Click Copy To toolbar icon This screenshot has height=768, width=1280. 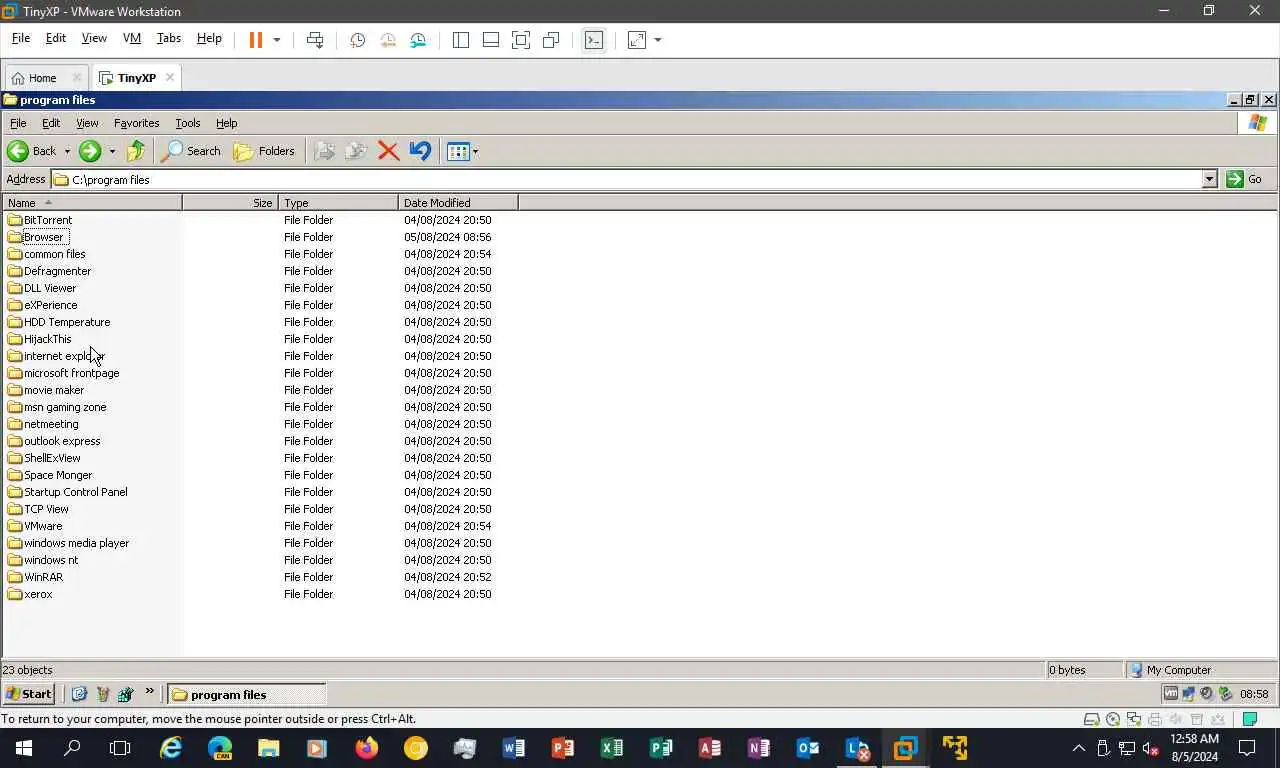[356, 151]
